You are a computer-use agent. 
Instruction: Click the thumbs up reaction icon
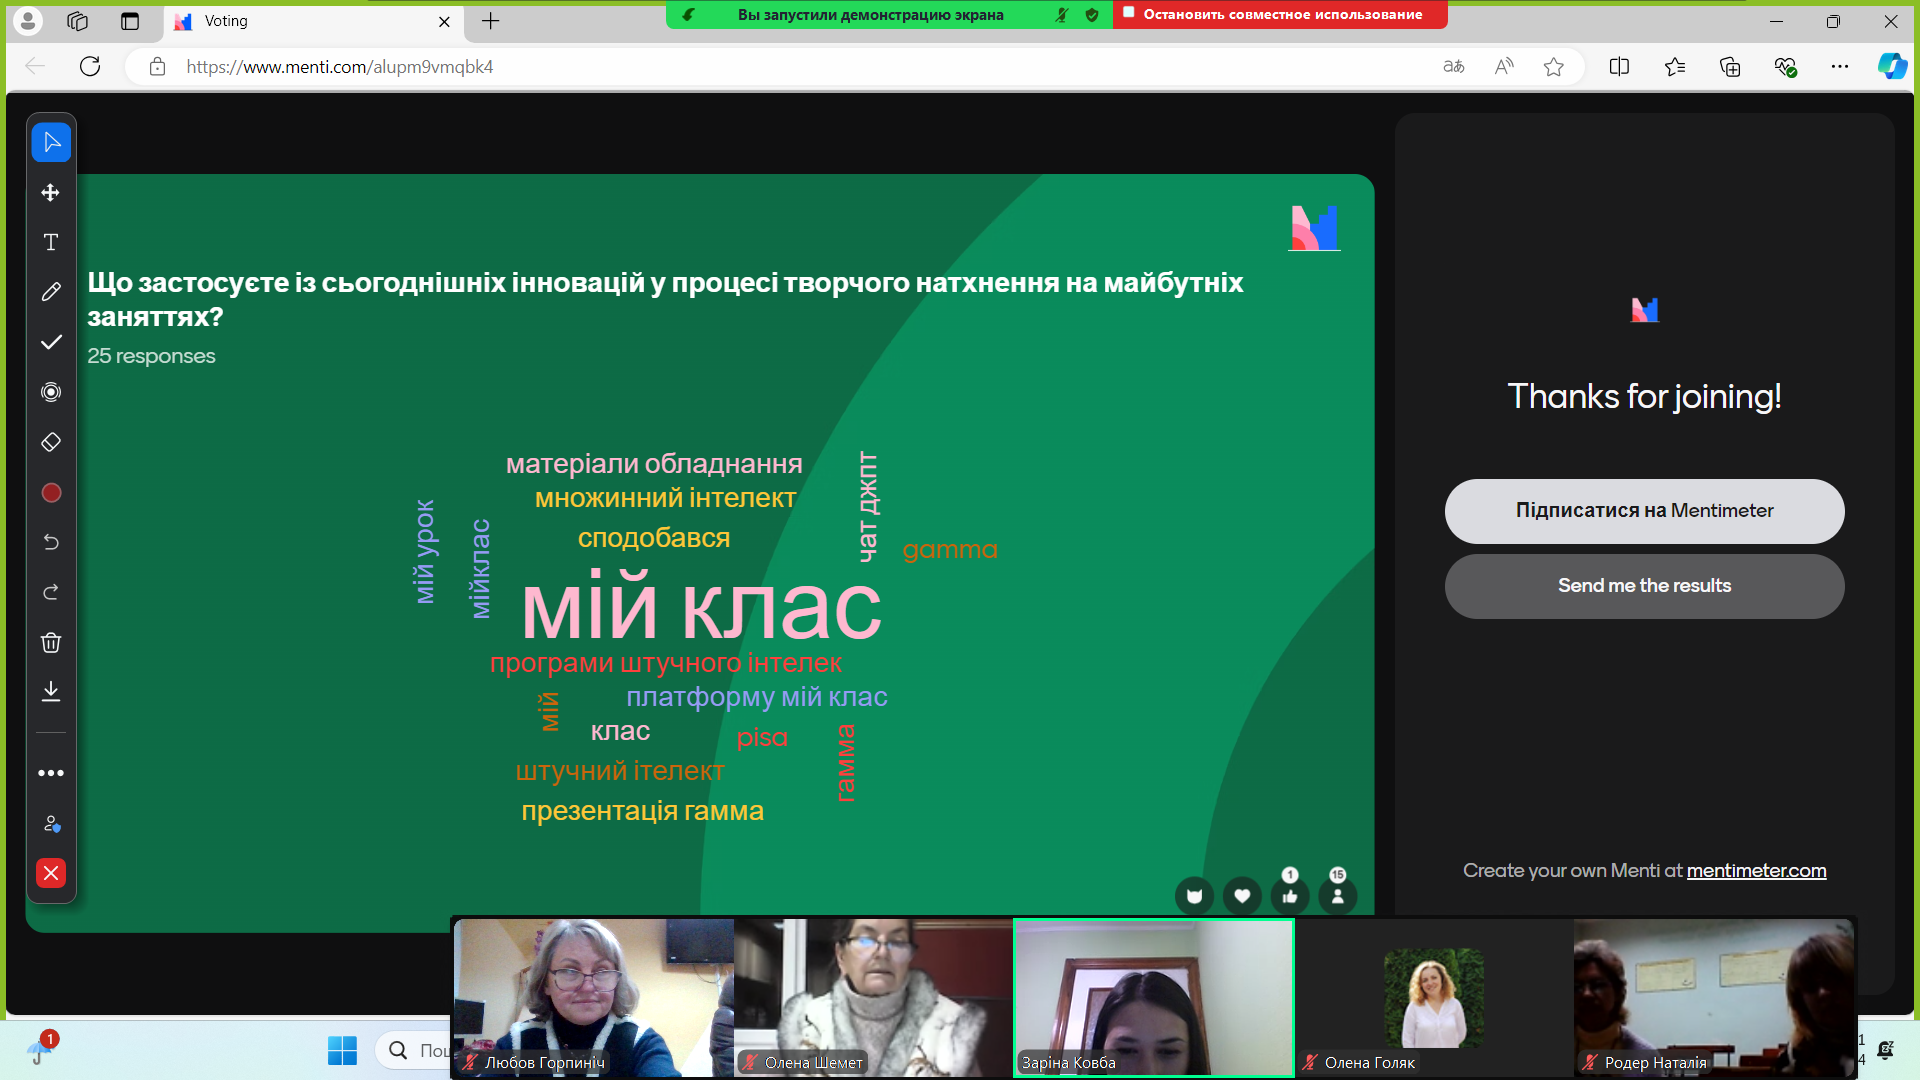coord(1290,896)
